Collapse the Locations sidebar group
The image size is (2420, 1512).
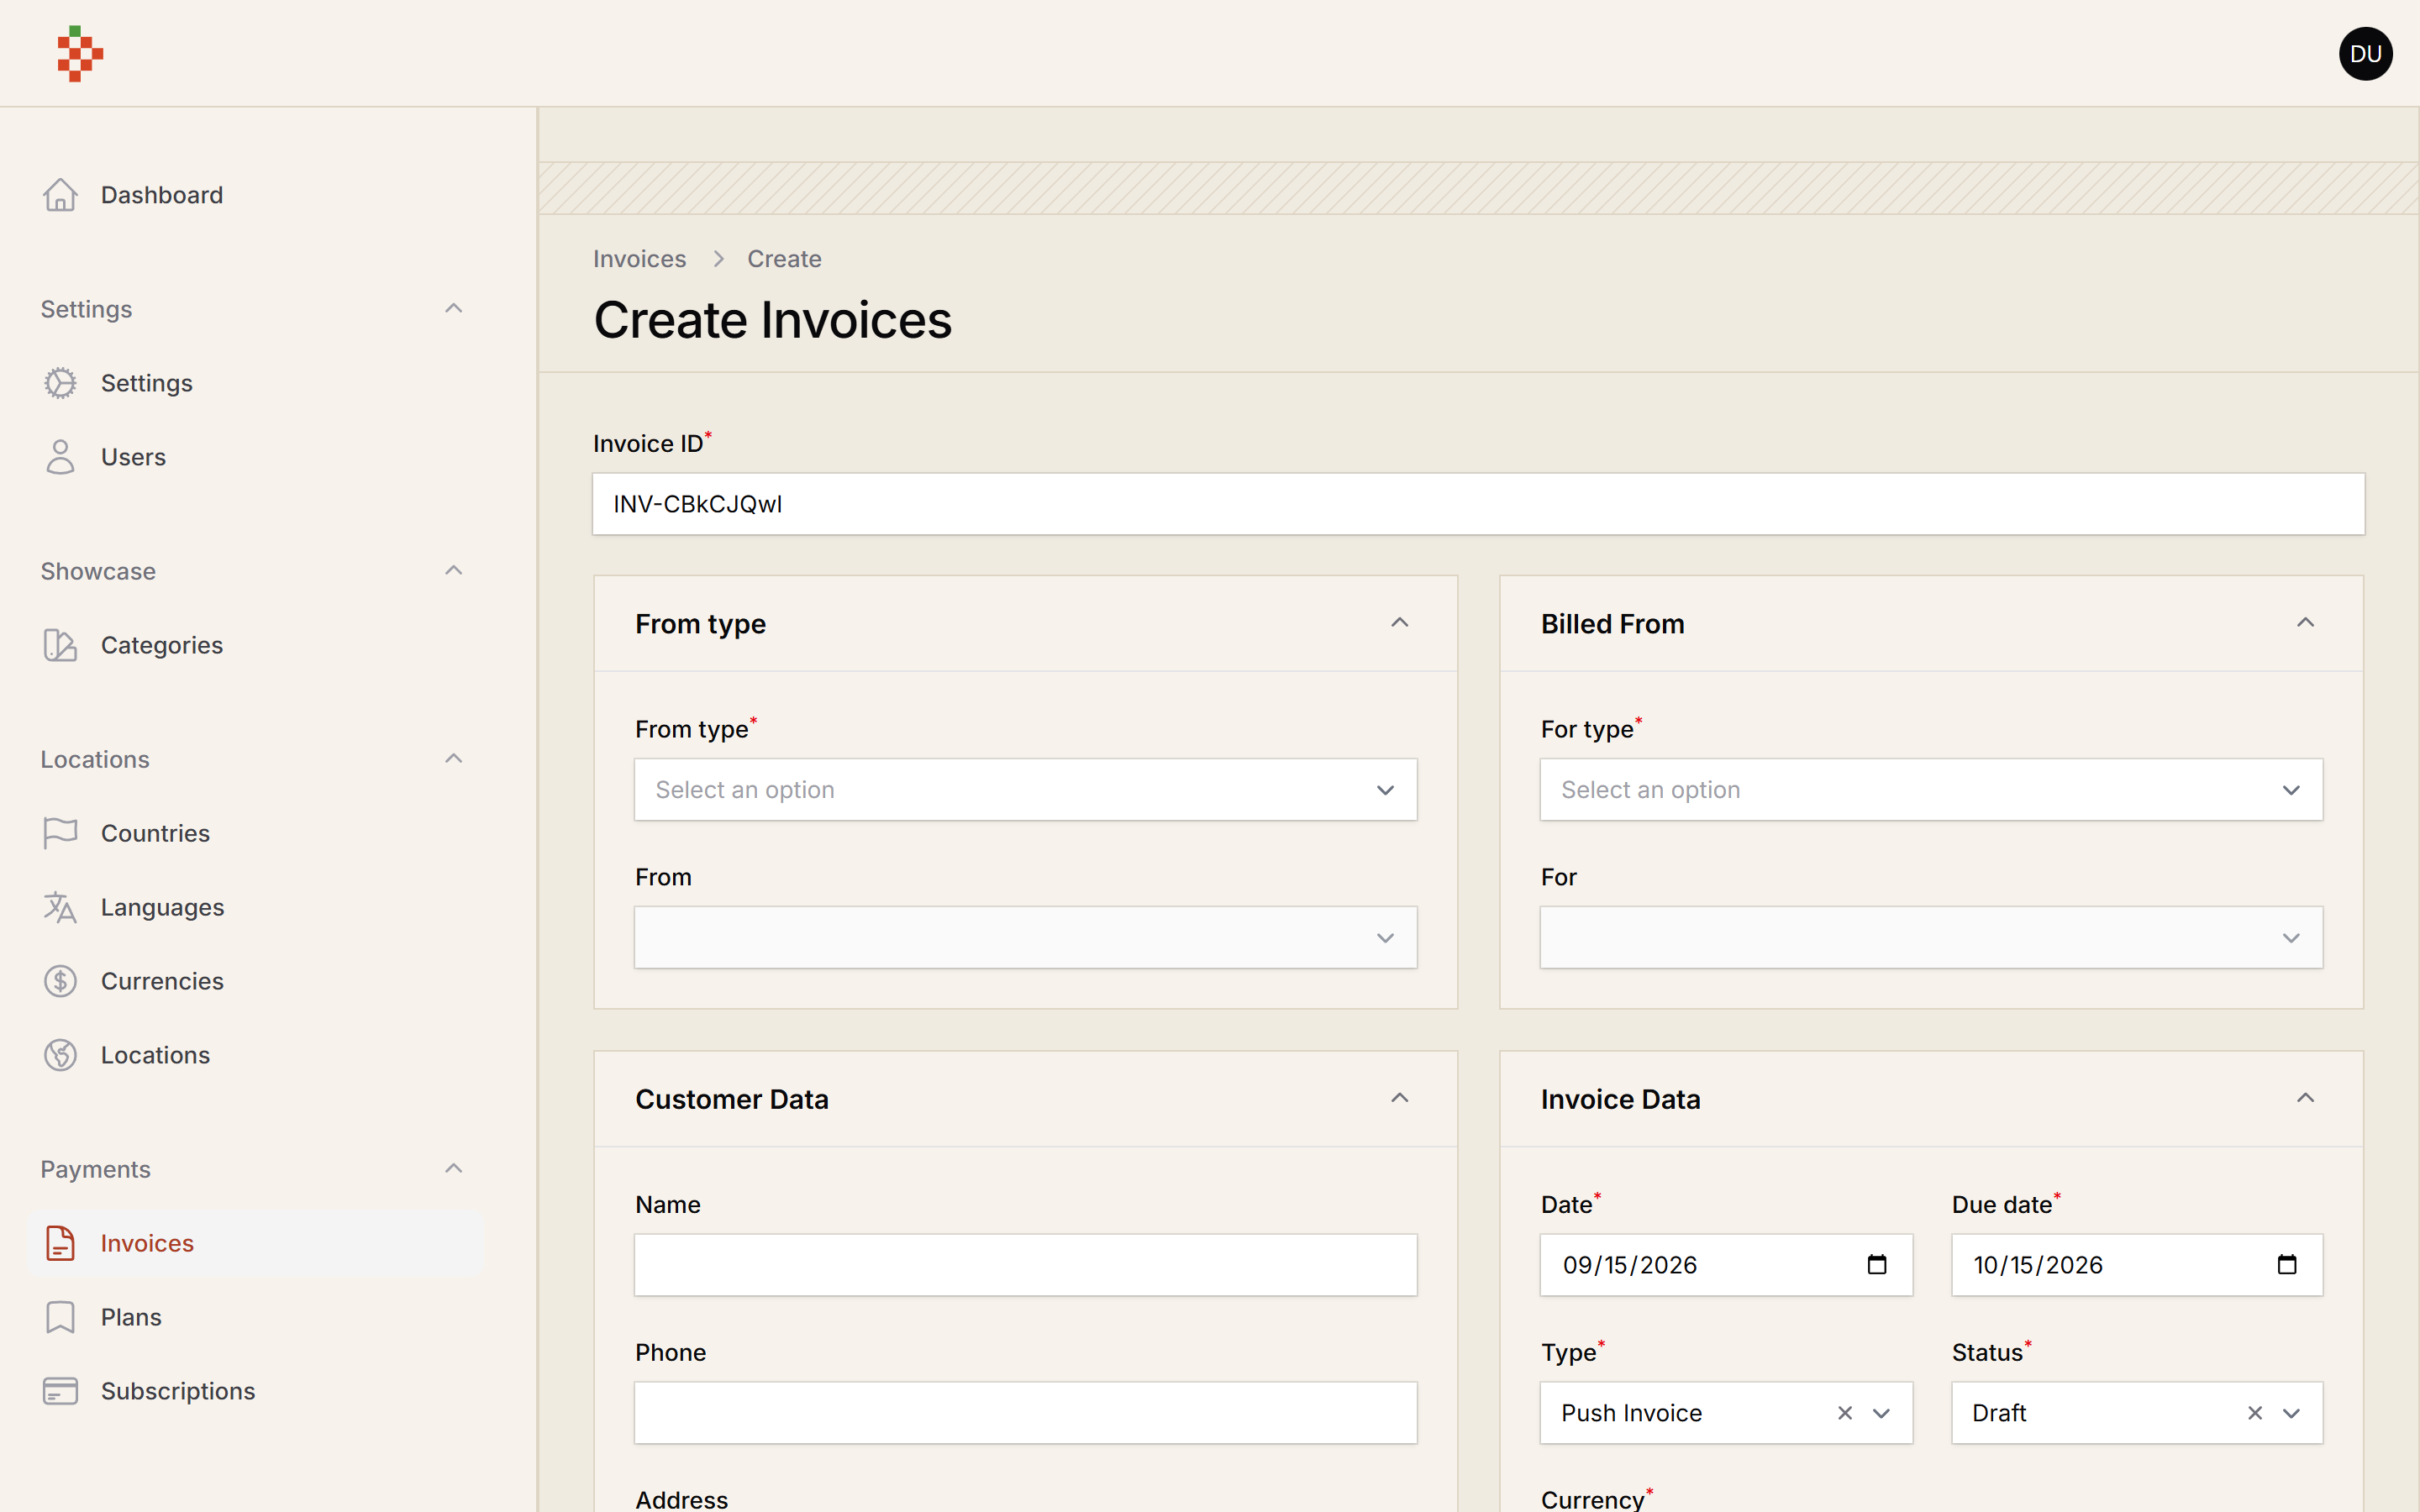(x=453, y=759)
